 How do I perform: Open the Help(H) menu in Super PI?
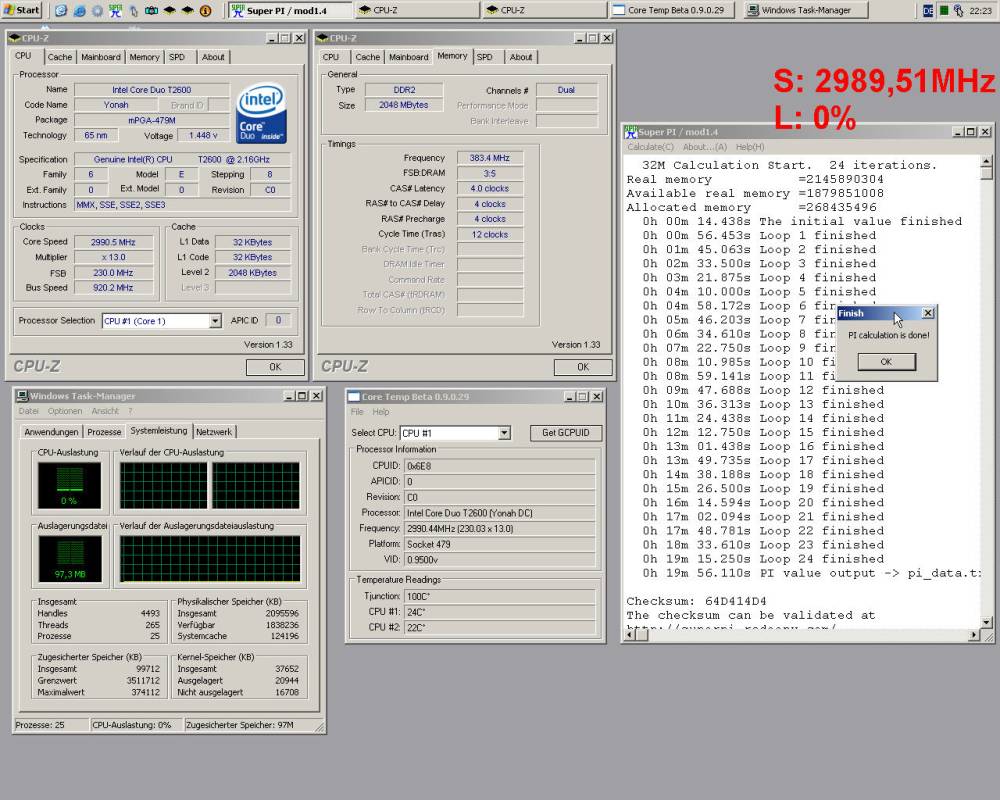pos(750,147)
